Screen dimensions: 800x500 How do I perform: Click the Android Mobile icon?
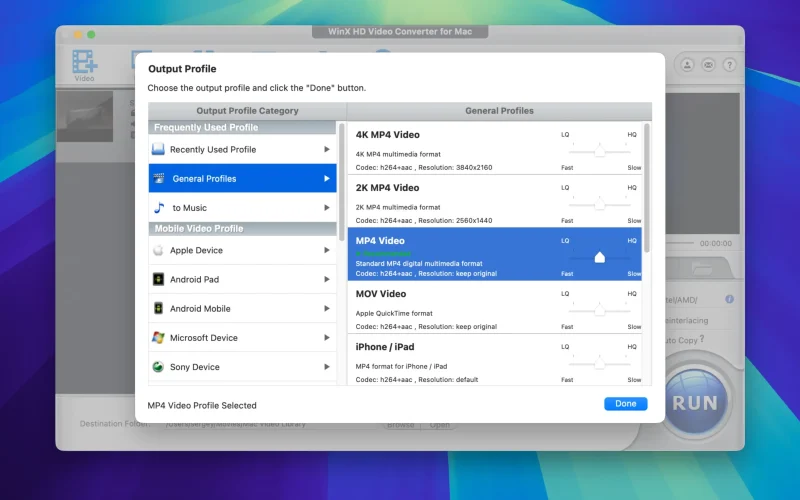pyautogui.click(x=158, y=308)
